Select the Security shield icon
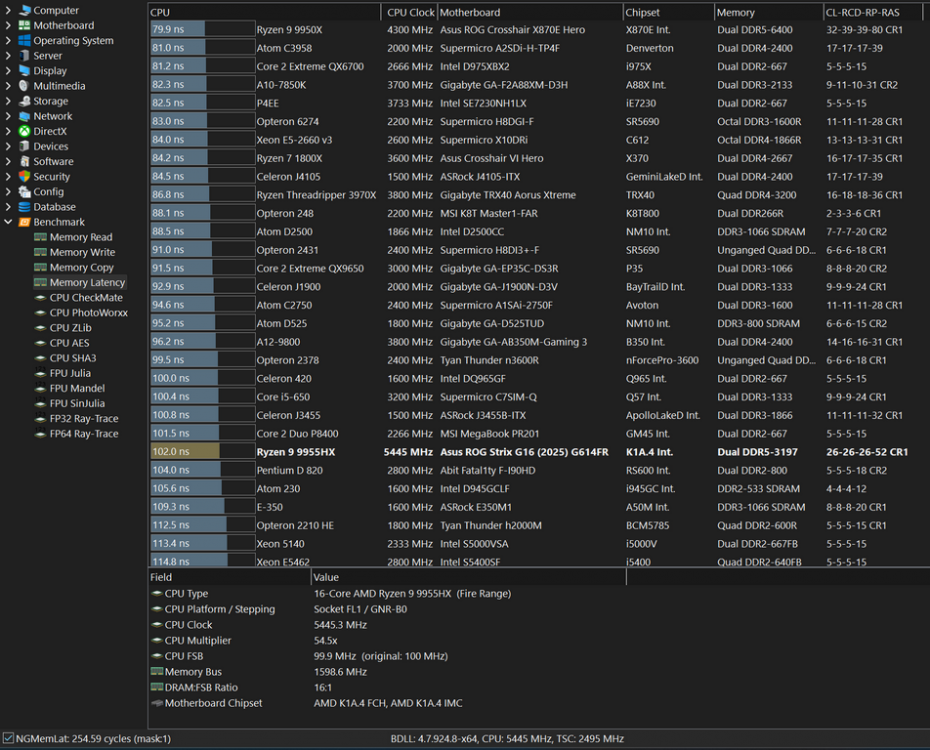This screenshot has width=930, height=750. pyautogui.click(x=25, y=177)
